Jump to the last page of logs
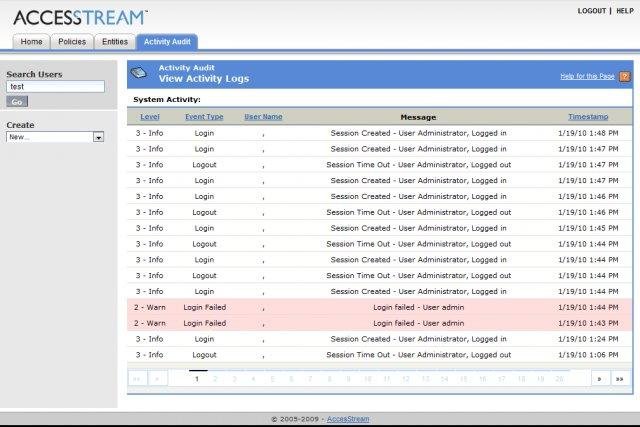The height and width of the screenshot is (427, 640). tap(620, 379)
